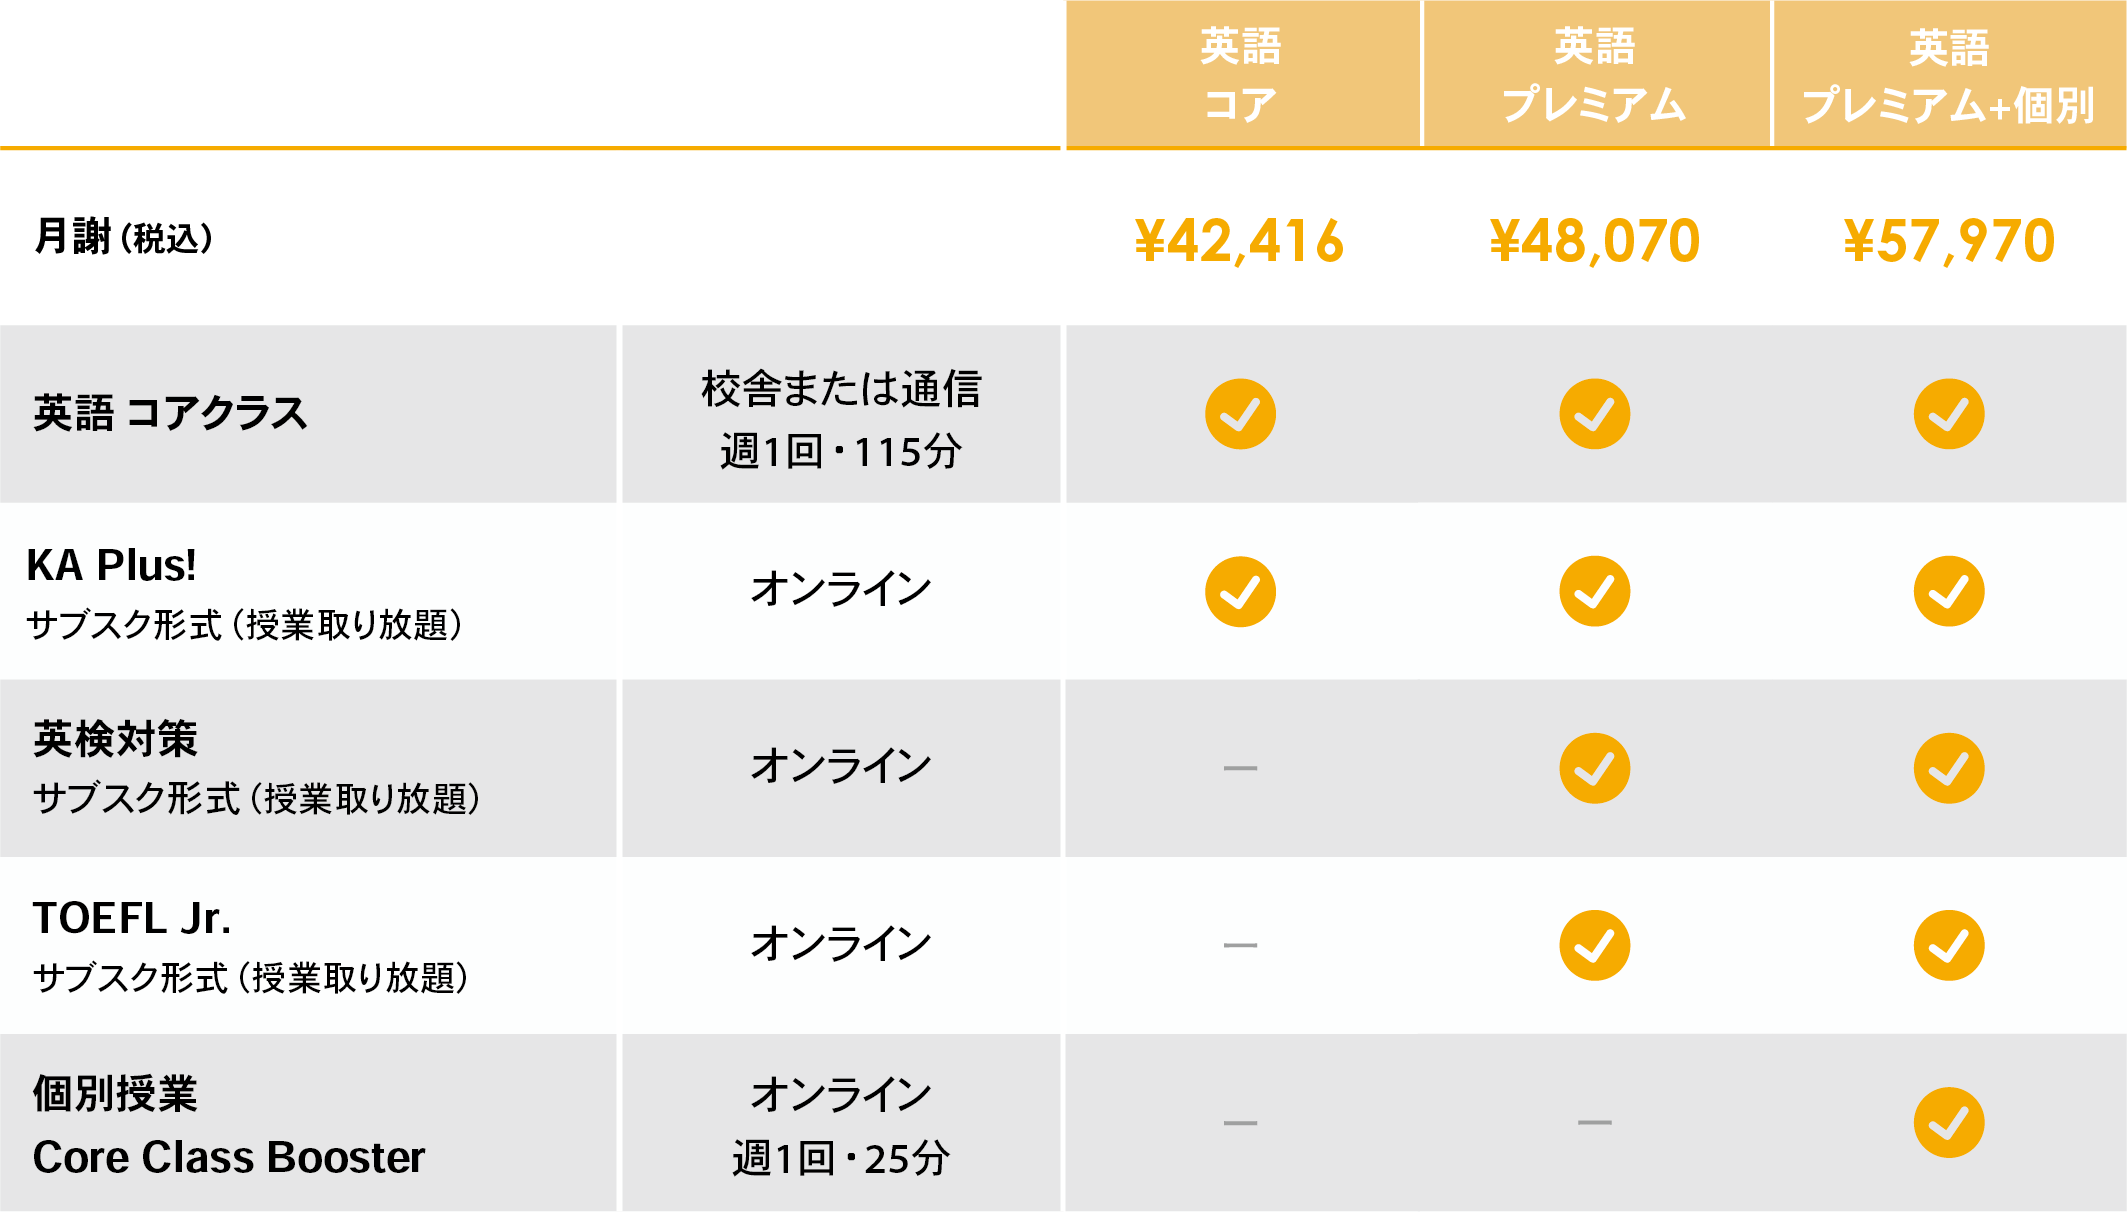Select the 英語 プレミアム plan header

(1595, 75)
